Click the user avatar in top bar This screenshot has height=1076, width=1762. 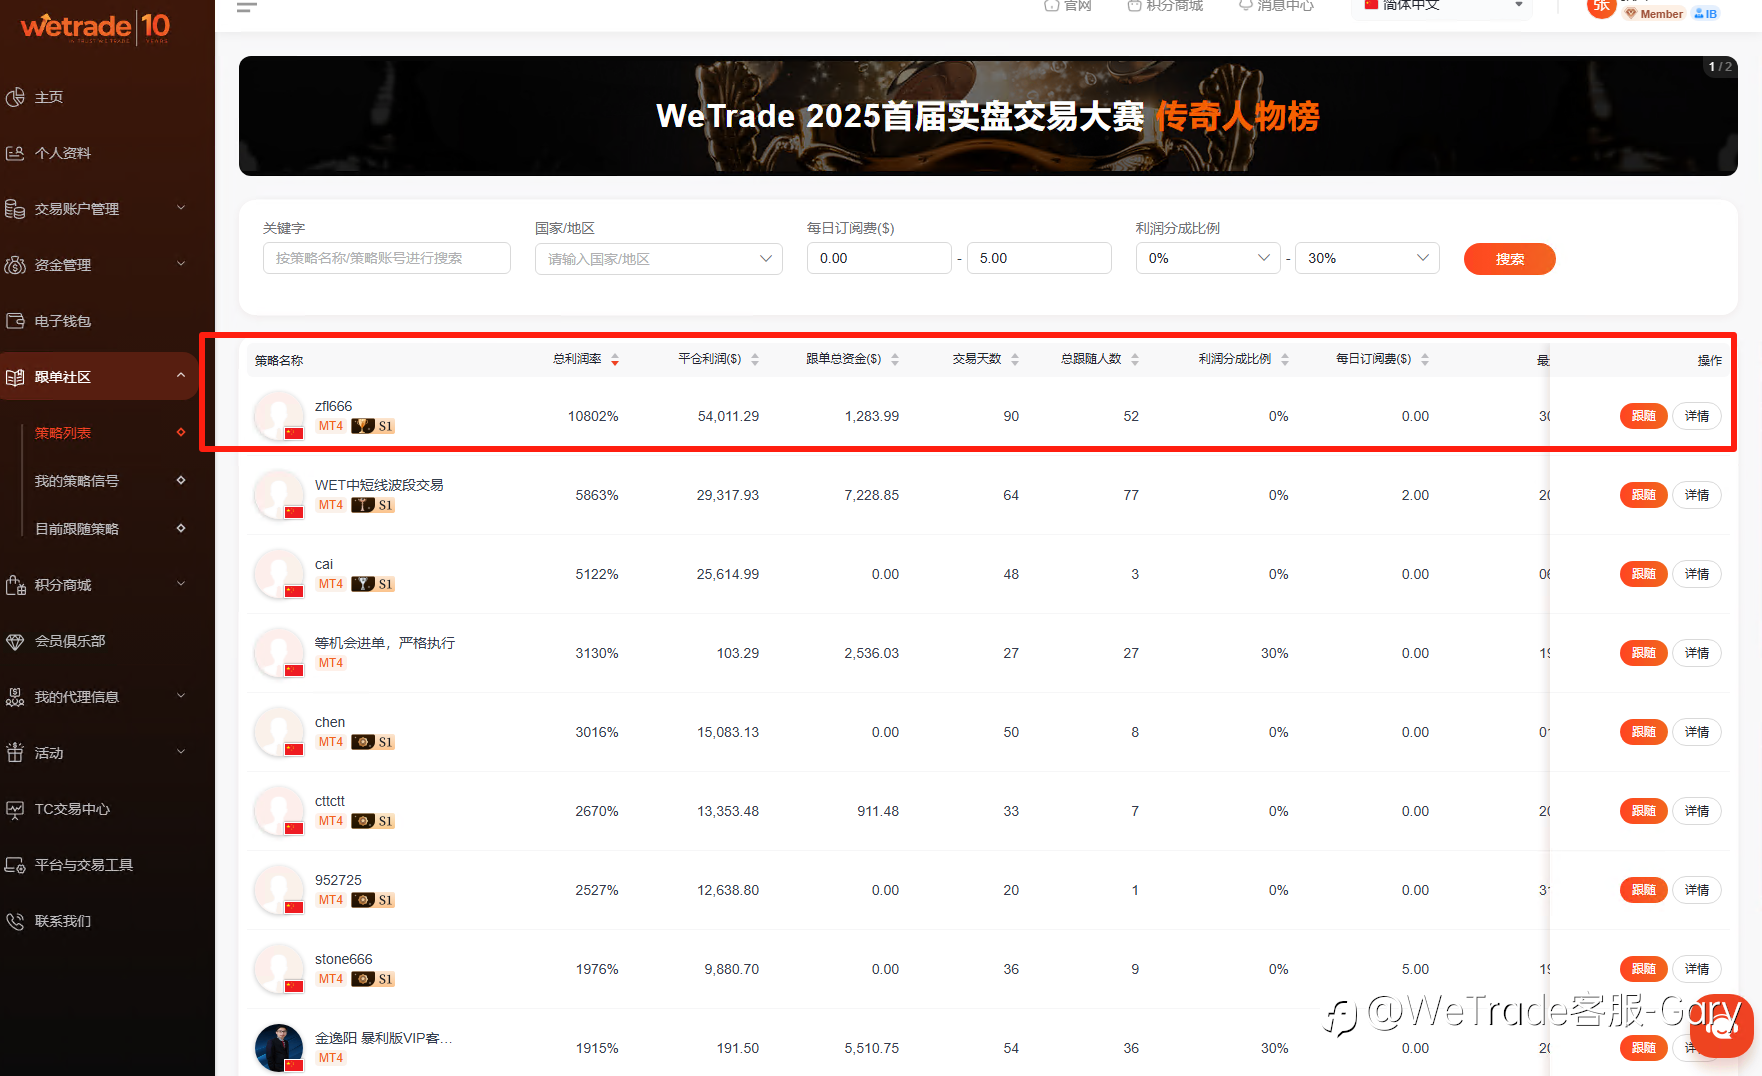pyautogui.click(x=1601, y=7)
